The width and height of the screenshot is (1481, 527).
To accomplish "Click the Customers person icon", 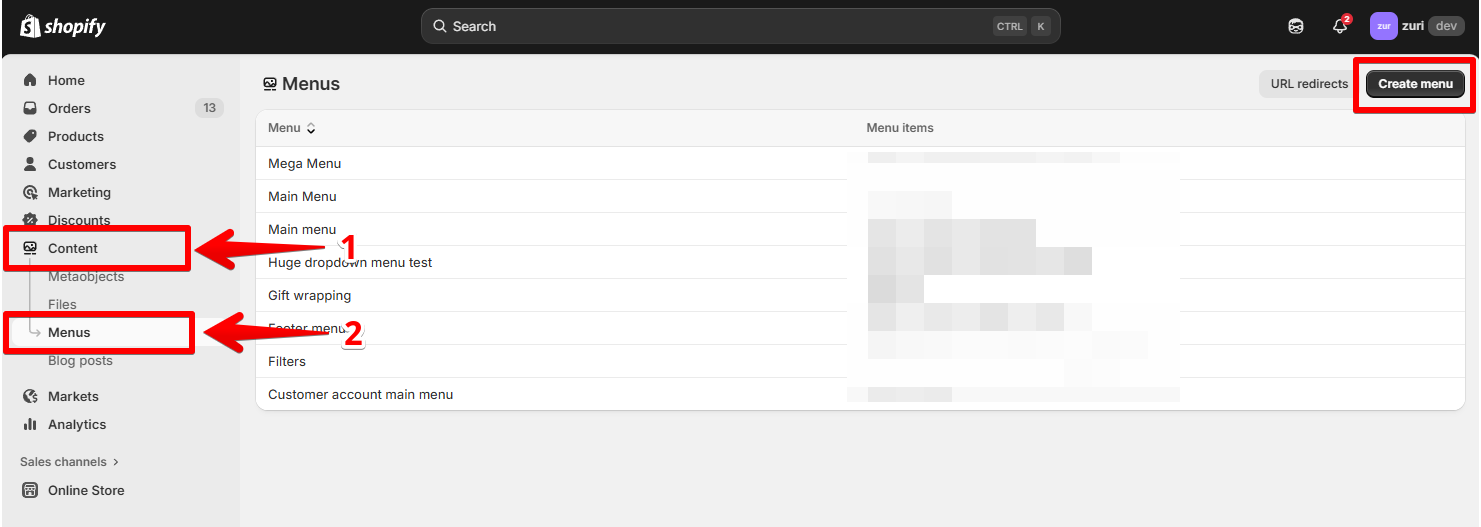I will 30,164.
